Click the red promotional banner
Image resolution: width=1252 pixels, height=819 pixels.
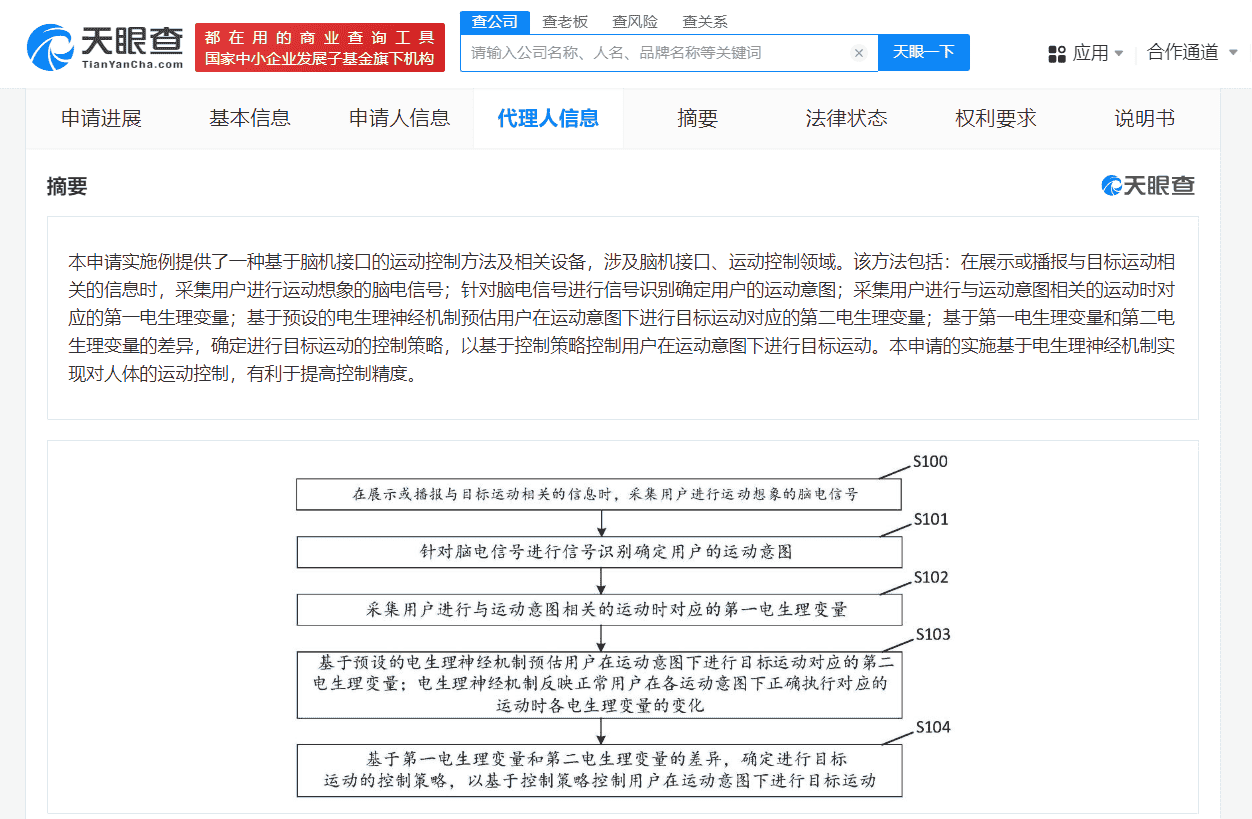point(319,47)
